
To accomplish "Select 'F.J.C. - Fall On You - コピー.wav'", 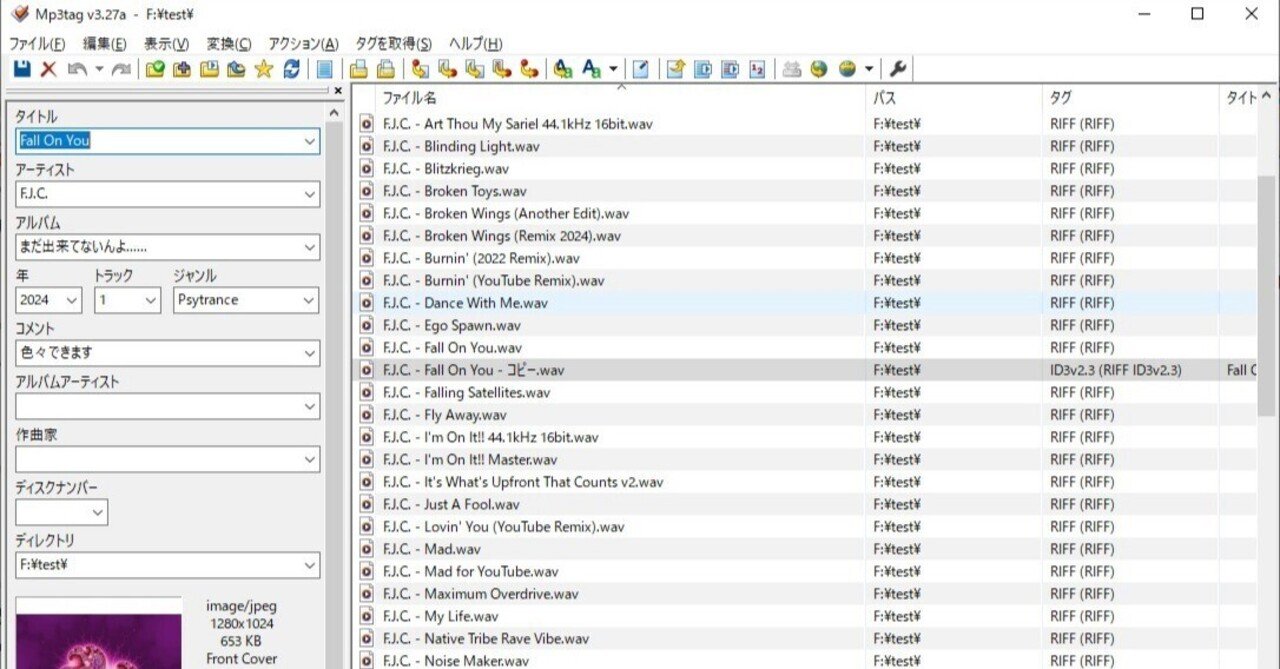I will (473, 370).
